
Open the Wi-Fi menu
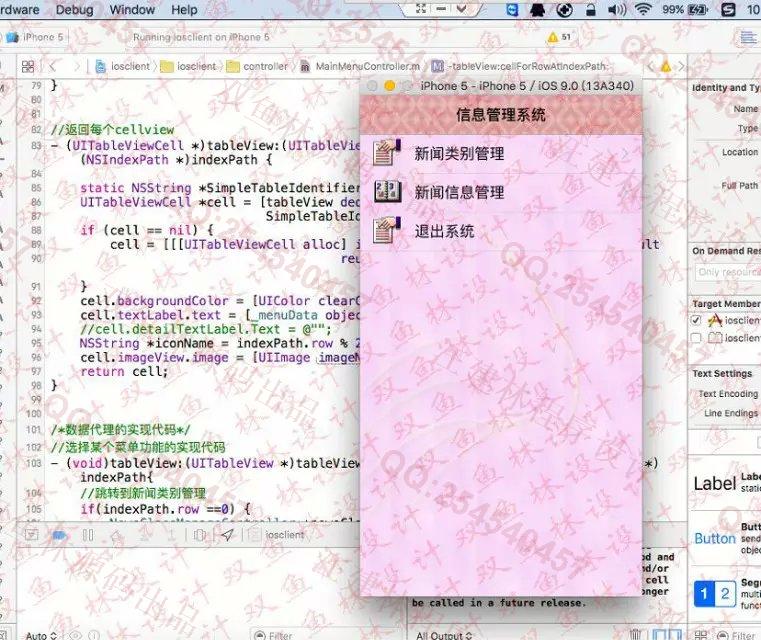[x=643, y=10]
